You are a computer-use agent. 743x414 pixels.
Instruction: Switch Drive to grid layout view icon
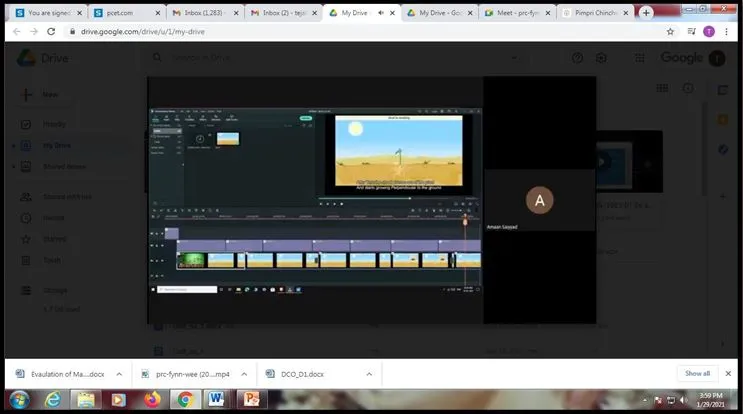pyautogui.click(x=662, y=88)
